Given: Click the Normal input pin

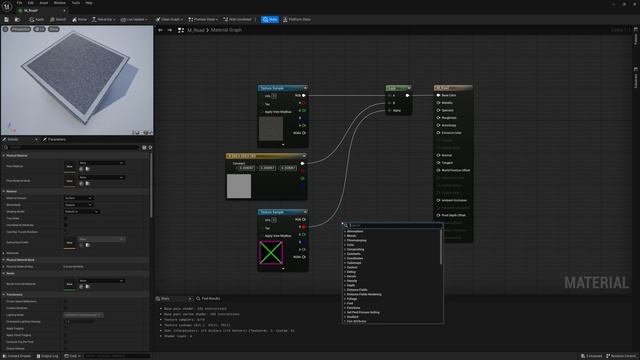Looking at the screenshot, I should pyautogui.click(x=438, y=155).
